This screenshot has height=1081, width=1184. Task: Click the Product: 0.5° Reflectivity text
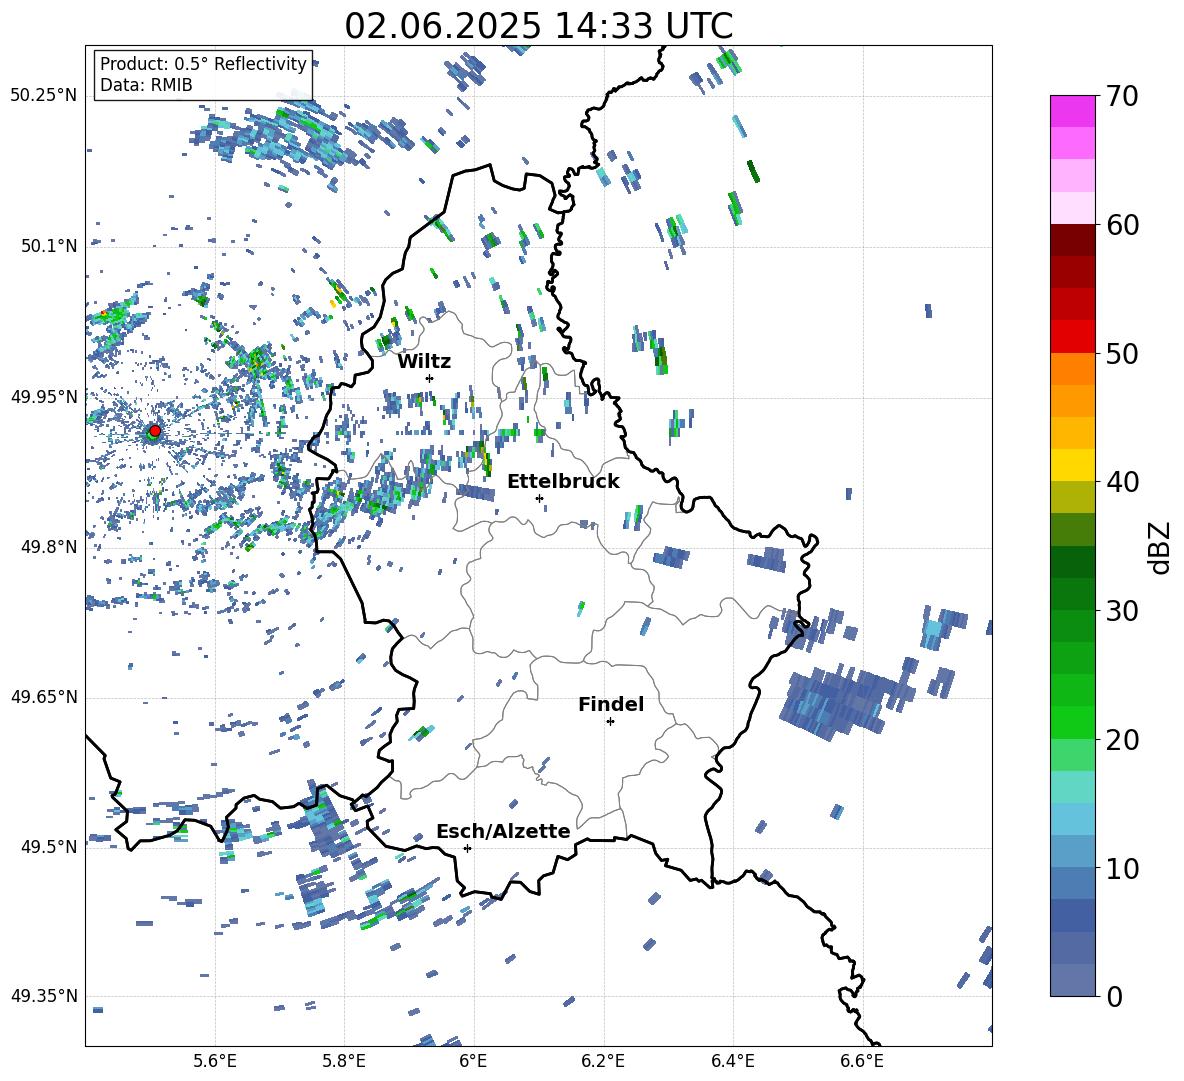click(x=203, y=64)
